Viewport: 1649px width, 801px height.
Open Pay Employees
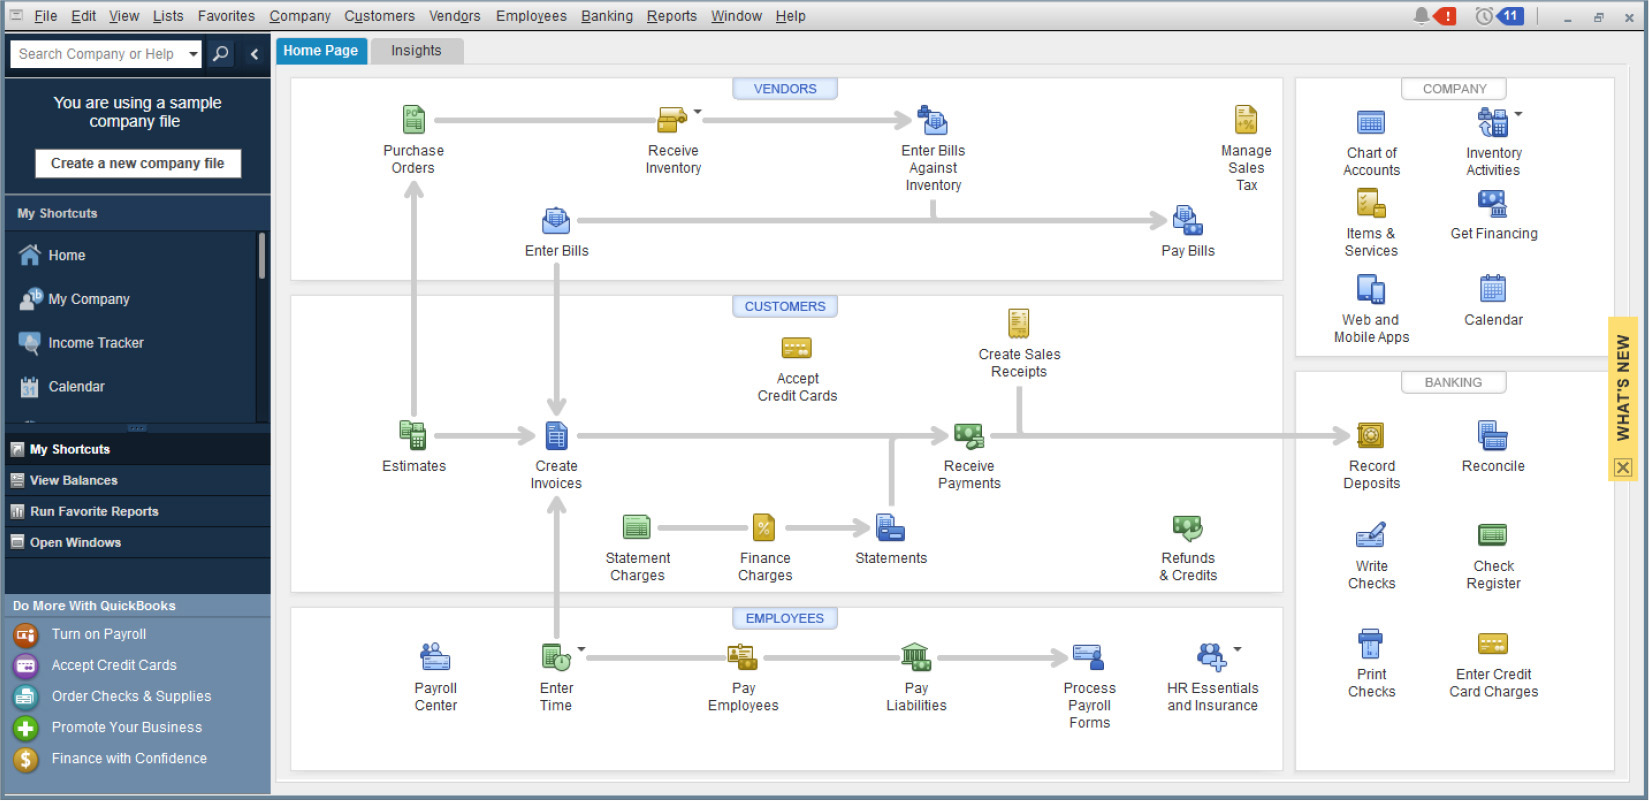(x=742, y=657)
